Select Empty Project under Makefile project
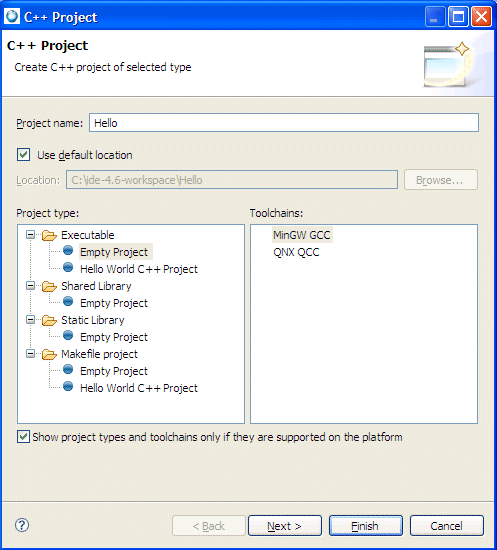Screen dimensions: 497x550 (114, 371)
